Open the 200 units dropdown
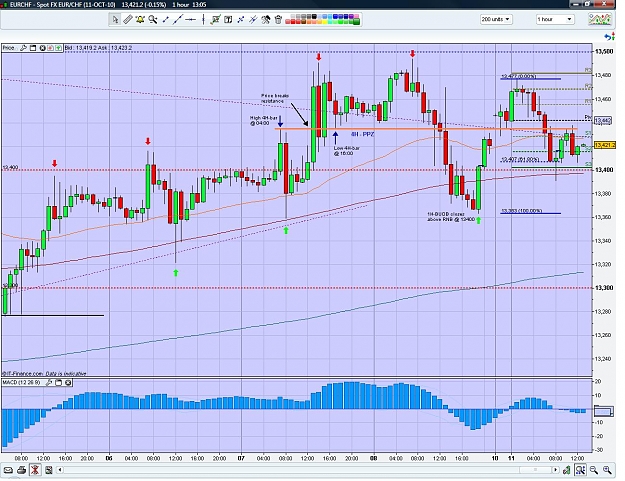The image size is (625, 481). click(x=496, y=19)
